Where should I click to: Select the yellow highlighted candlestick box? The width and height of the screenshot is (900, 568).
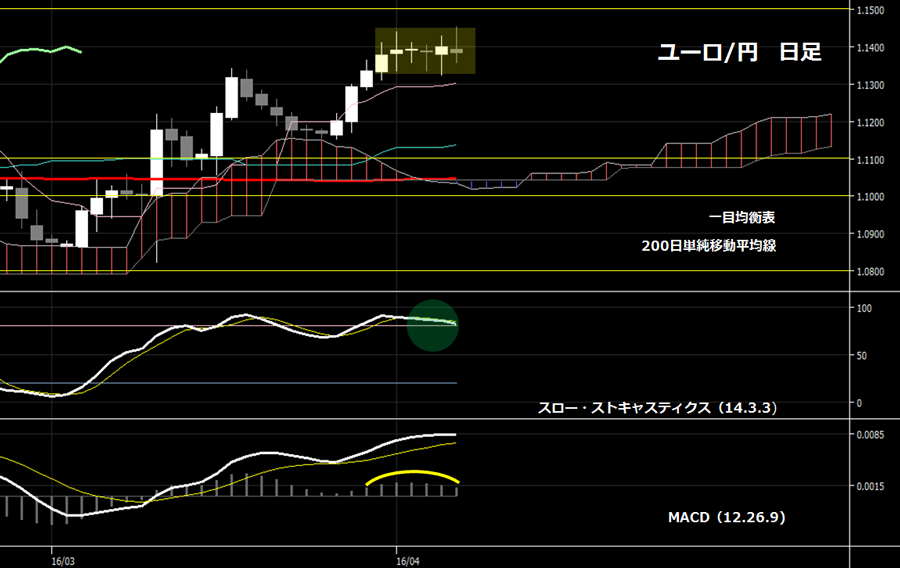coord(424,50)
